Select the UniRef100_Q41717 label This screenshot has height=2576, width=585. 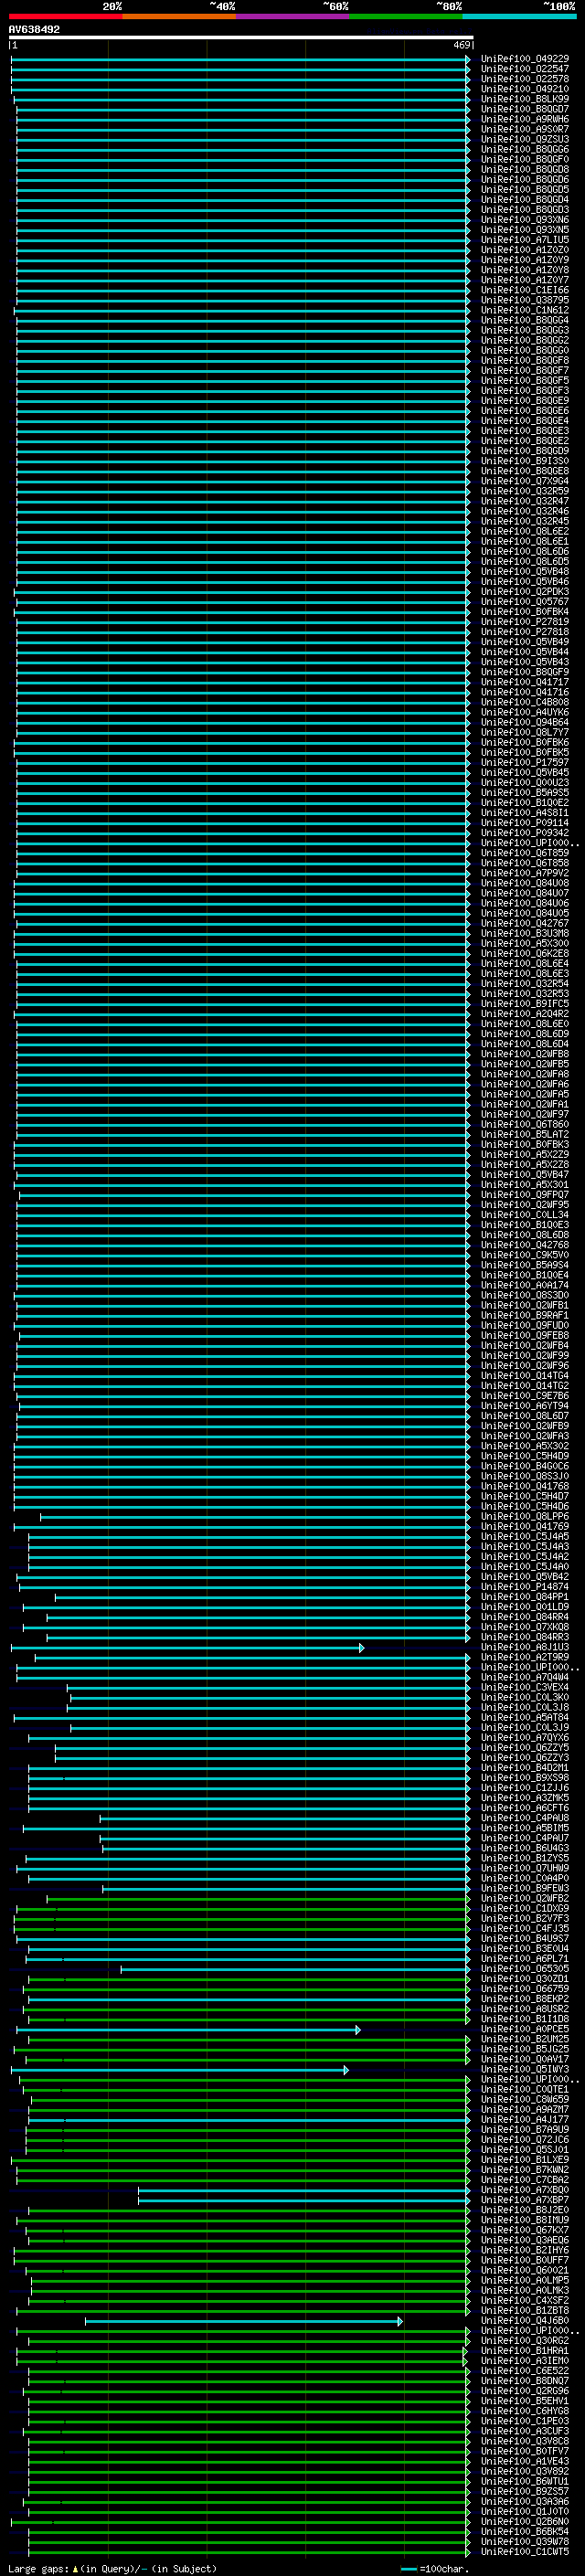pyautogui.click(x=525, y=683)
